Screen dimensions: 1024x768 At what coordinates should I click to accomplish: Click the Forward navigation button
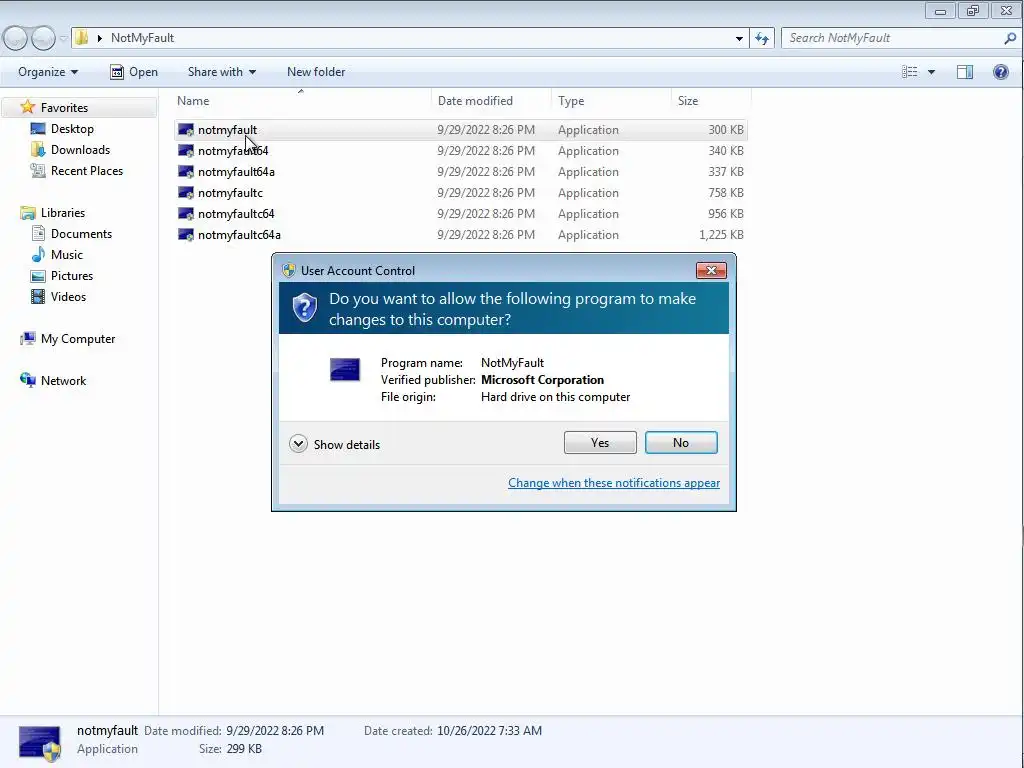(x=43, y=39)
